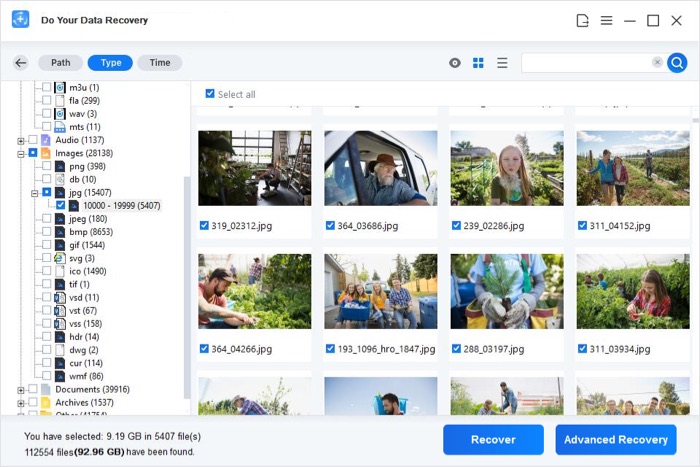Switch to the Path tab
The image size is (700, 467).
(61, 63)
